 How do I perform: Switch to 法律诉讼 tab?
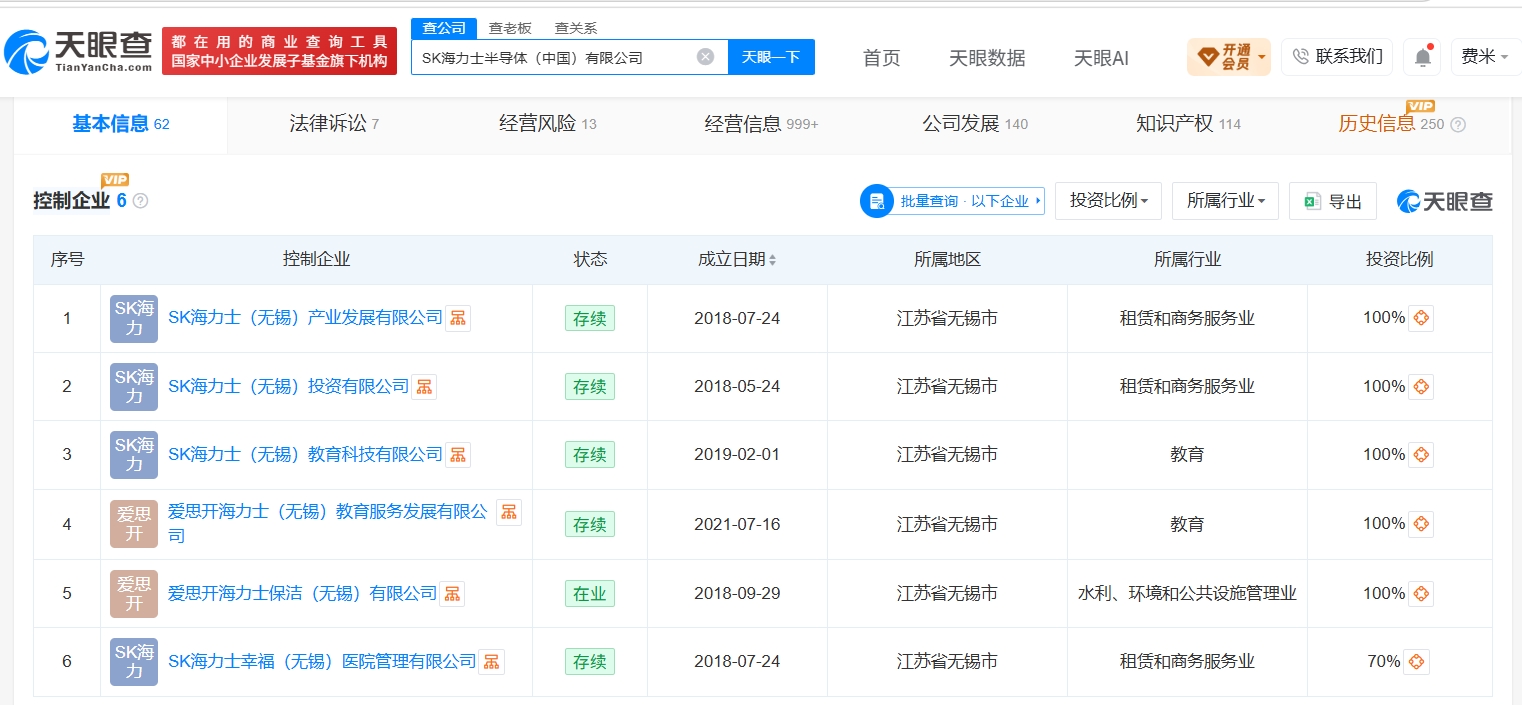(334, 124)
